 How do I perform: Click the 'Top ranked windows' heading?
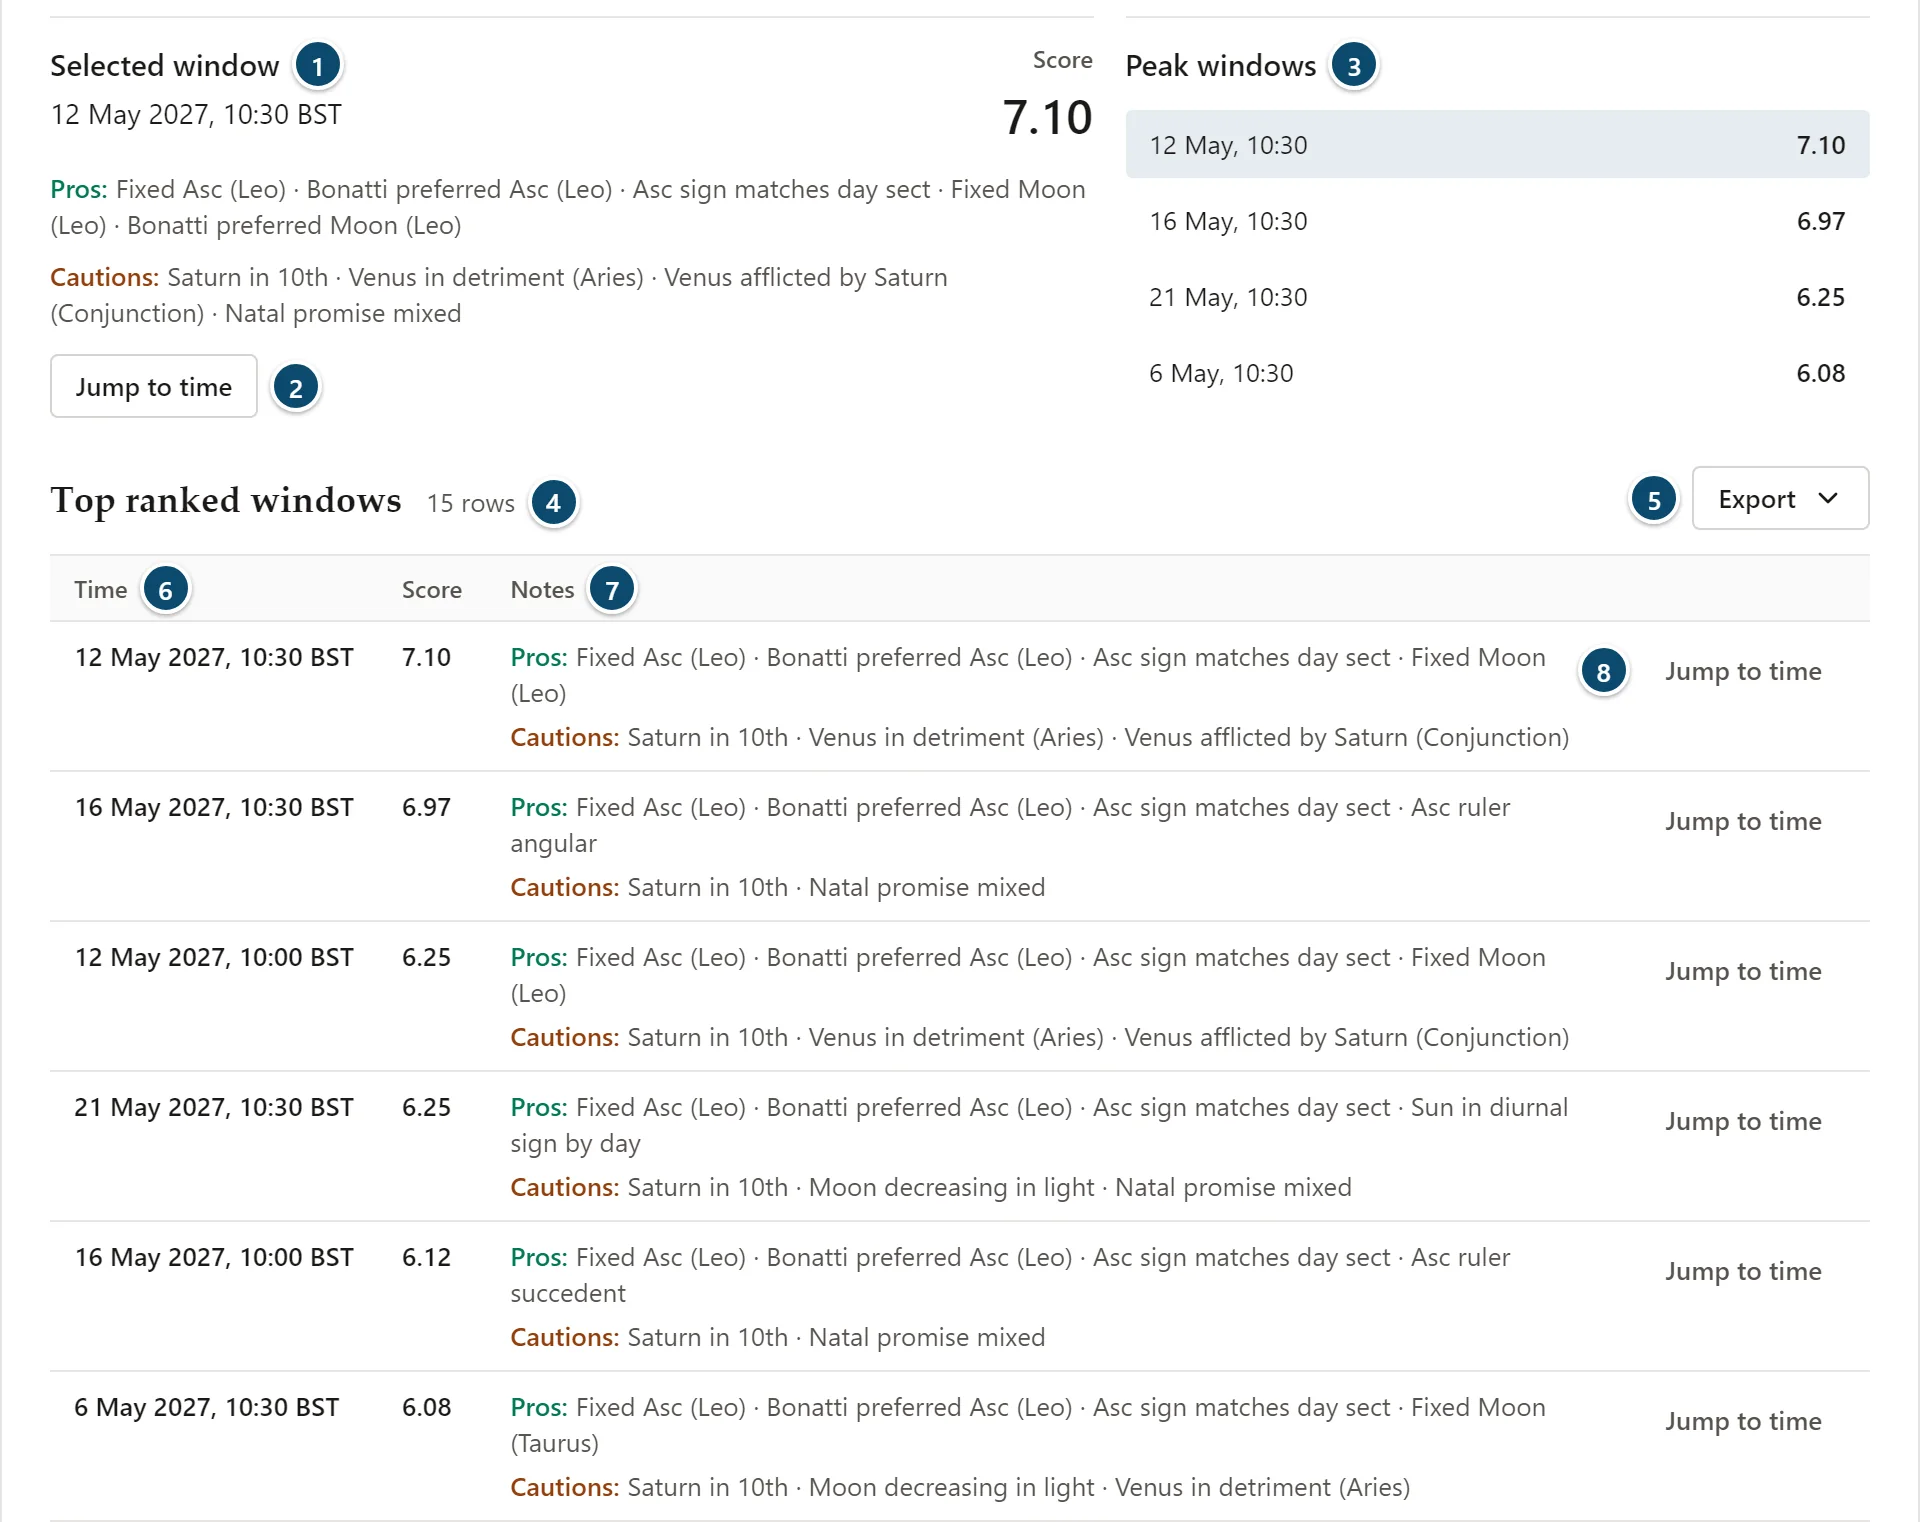[x=226, y=499]
